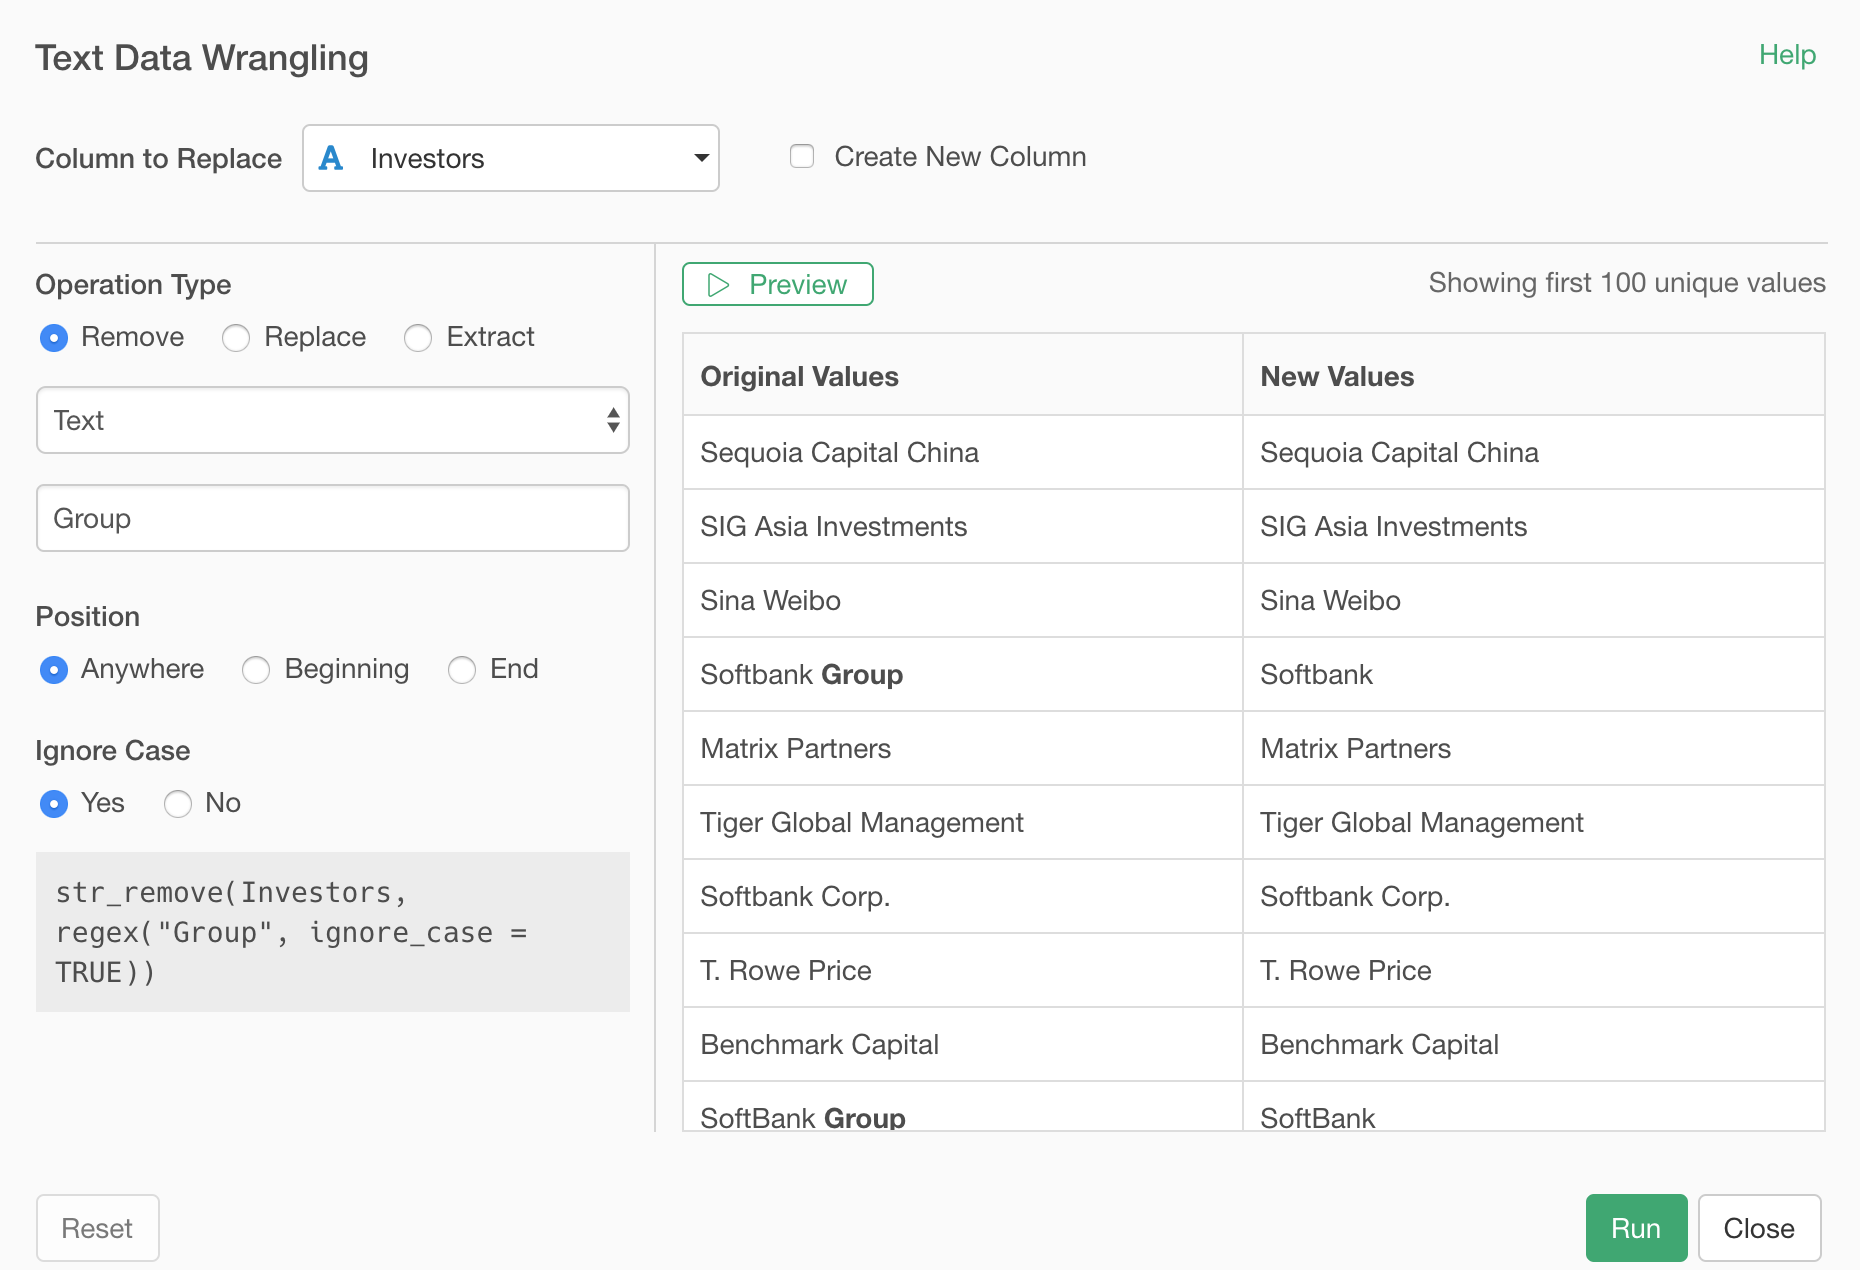Viewport: 1860px width, 1270px height.
Task: Choose Beginning as the position
Action: point(256,670)
